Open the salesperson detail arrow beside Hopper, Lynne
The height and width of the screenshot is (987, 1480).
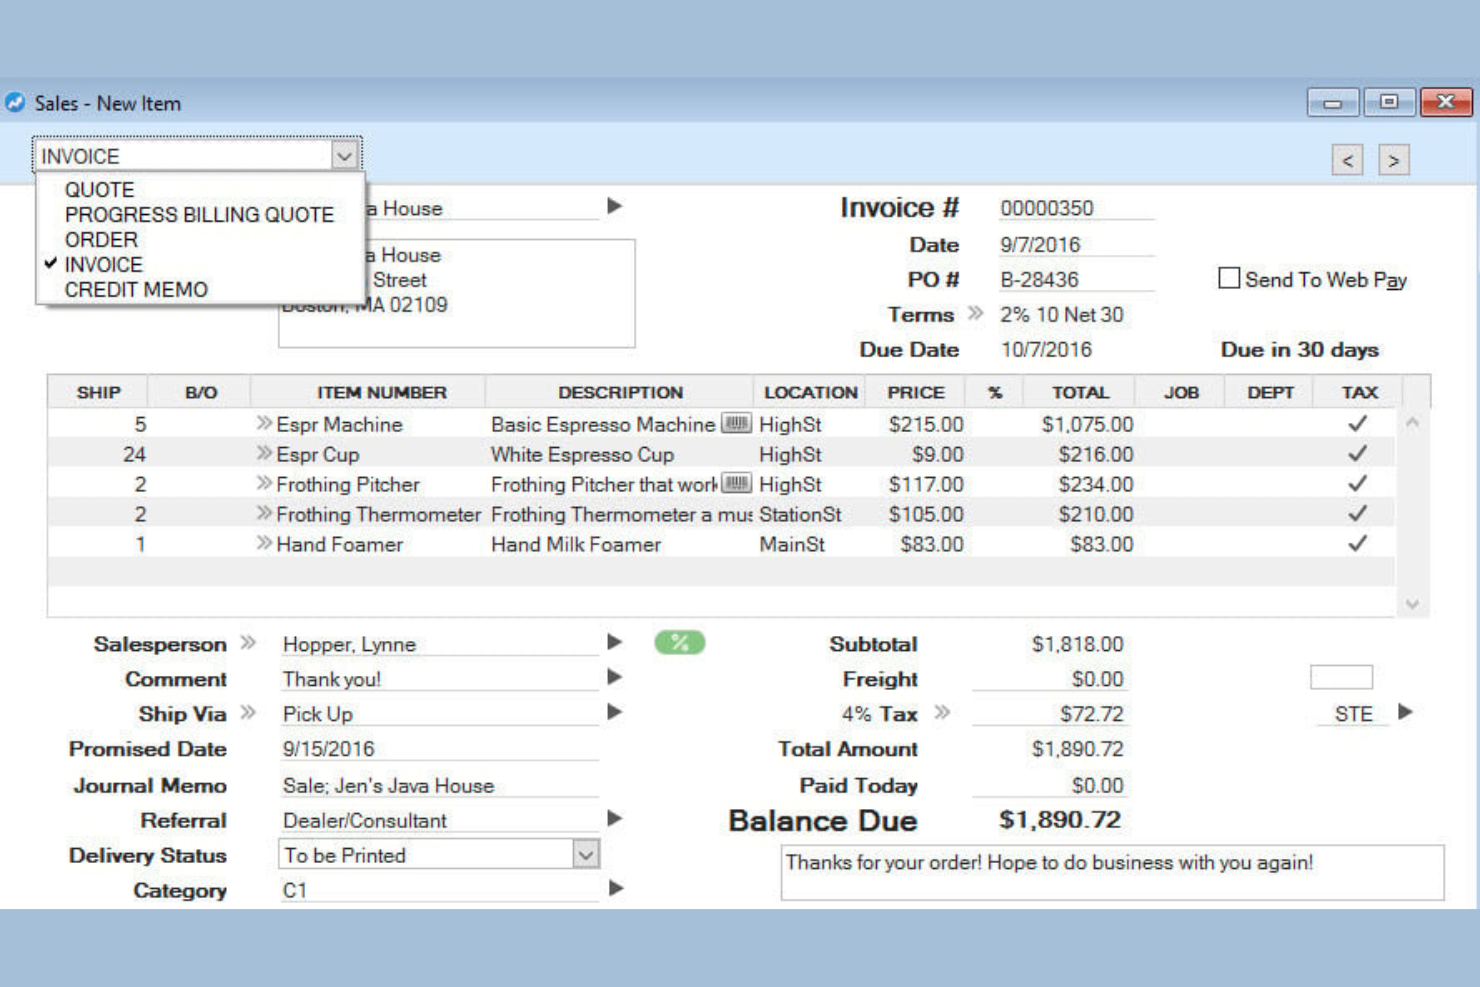pyautogui.click(x=615, y=642)
